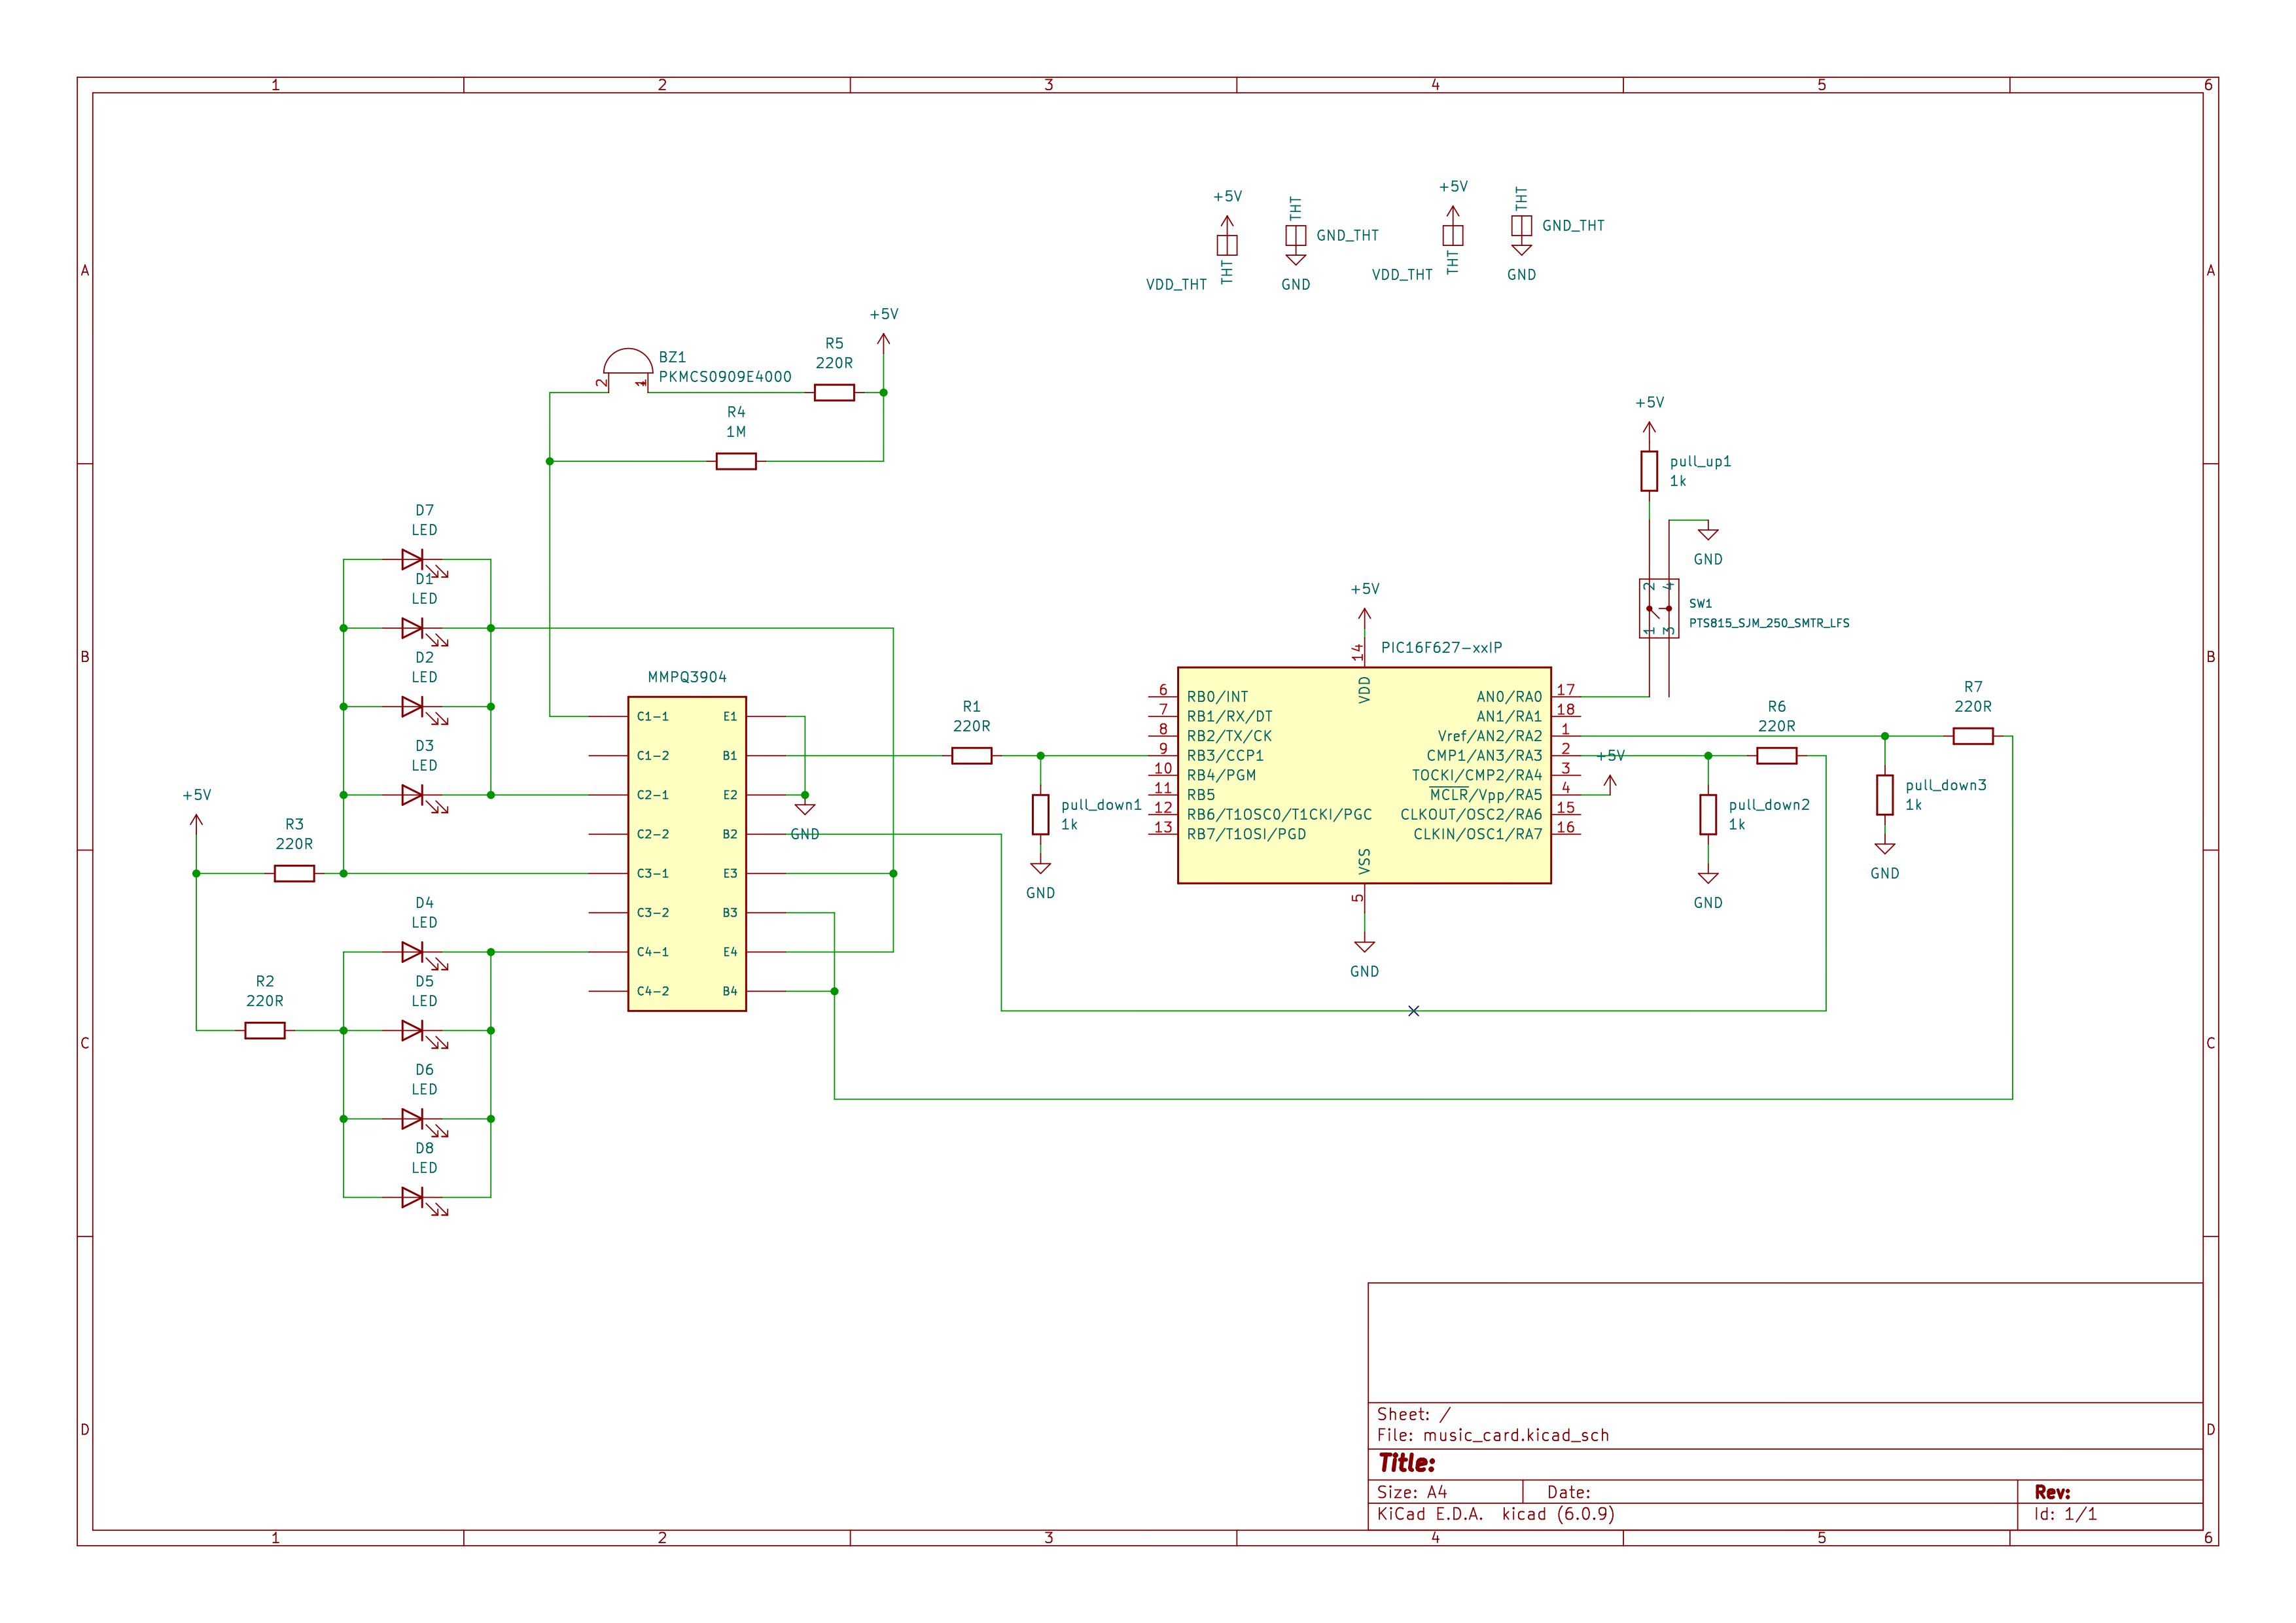Select the D7 LED diode symbol
This screenshot has height=1623, width=2296.
pos(412,559)
